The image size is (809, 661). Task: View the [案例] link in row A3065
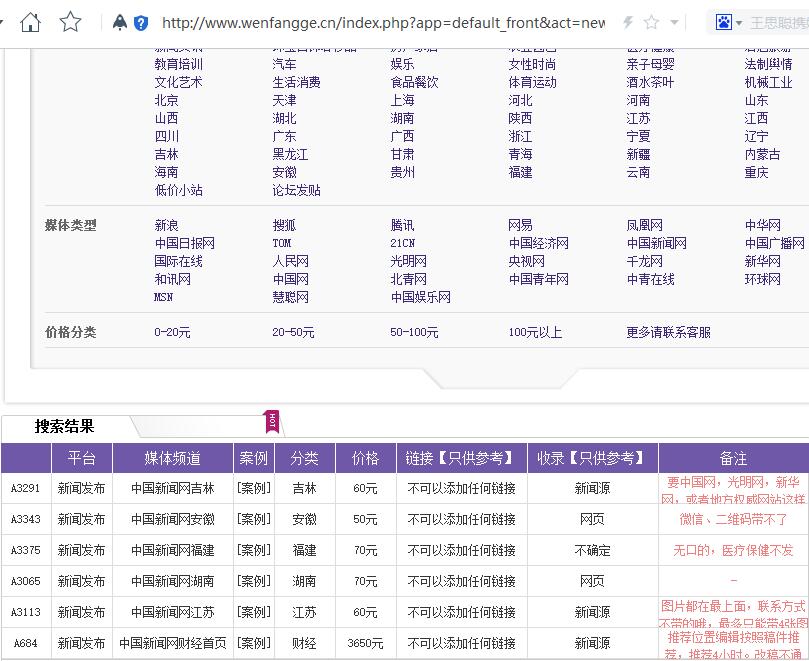tap(254, 581)
